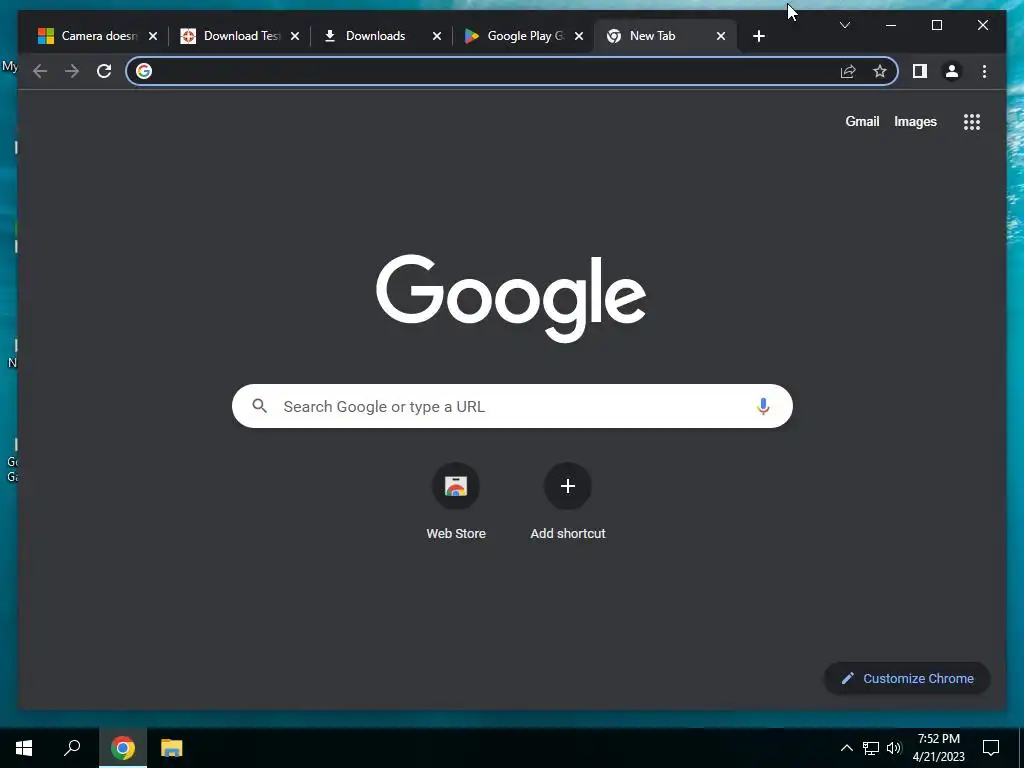Viewport: 1024px width, 768px height.
Task: Open the volume tray icon
Action: (x=894, y=748)
